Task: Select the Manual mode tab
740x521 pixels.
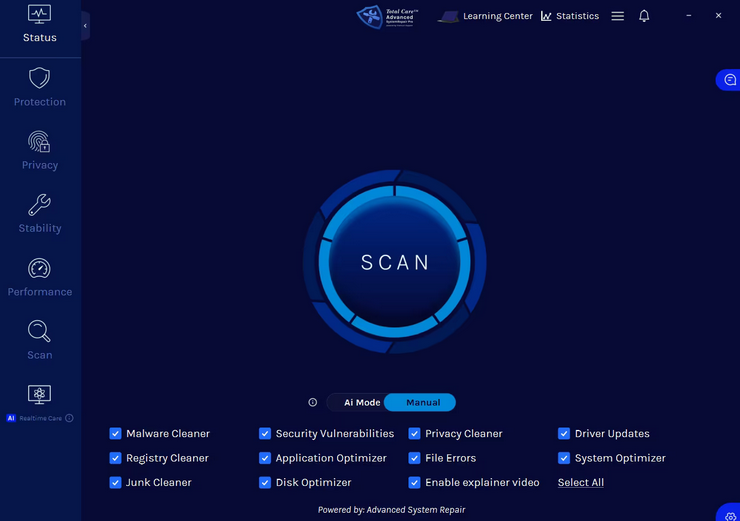Action: [422, 403]
